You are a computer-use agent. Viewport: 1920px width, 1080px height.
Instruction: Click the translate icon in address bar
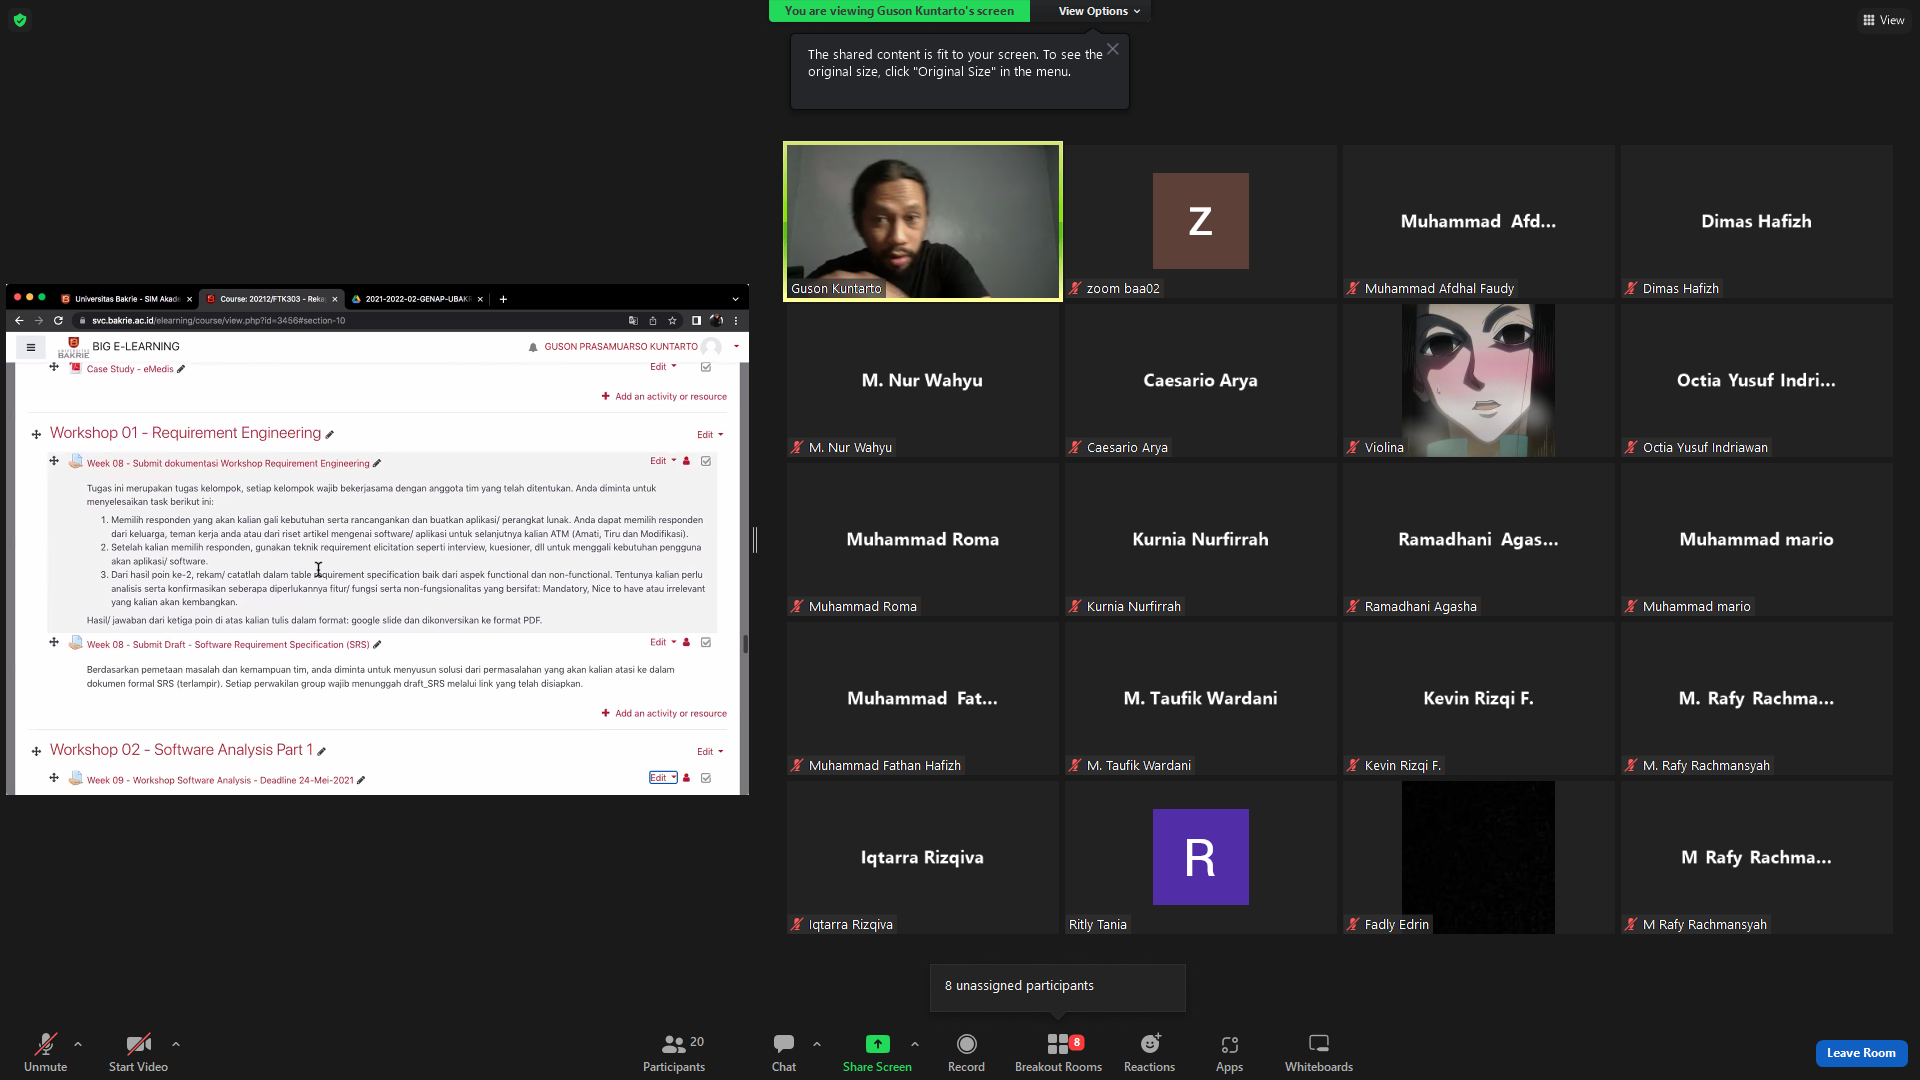click(633, 321)
